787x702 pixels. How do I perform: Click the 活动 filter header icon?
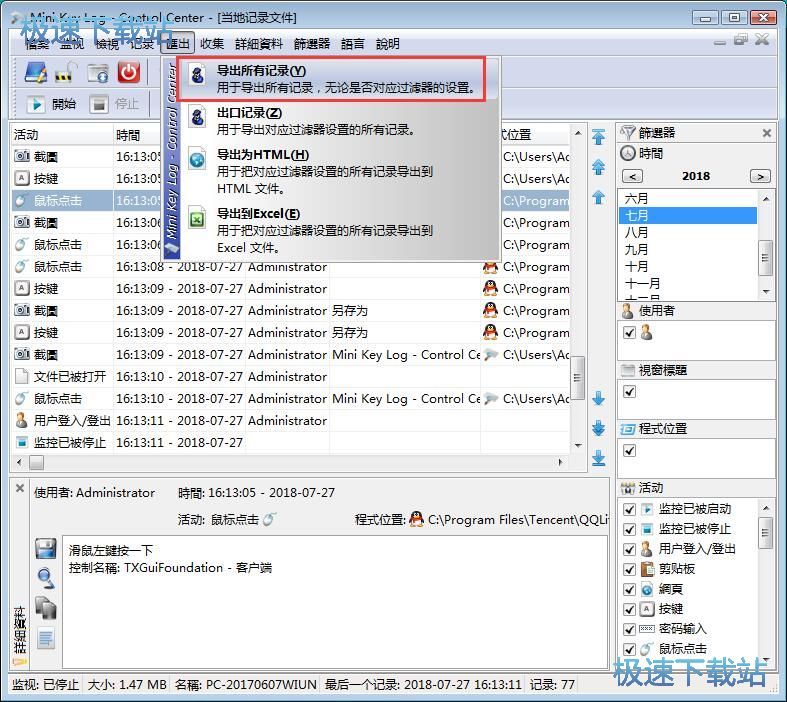[627, 488]
